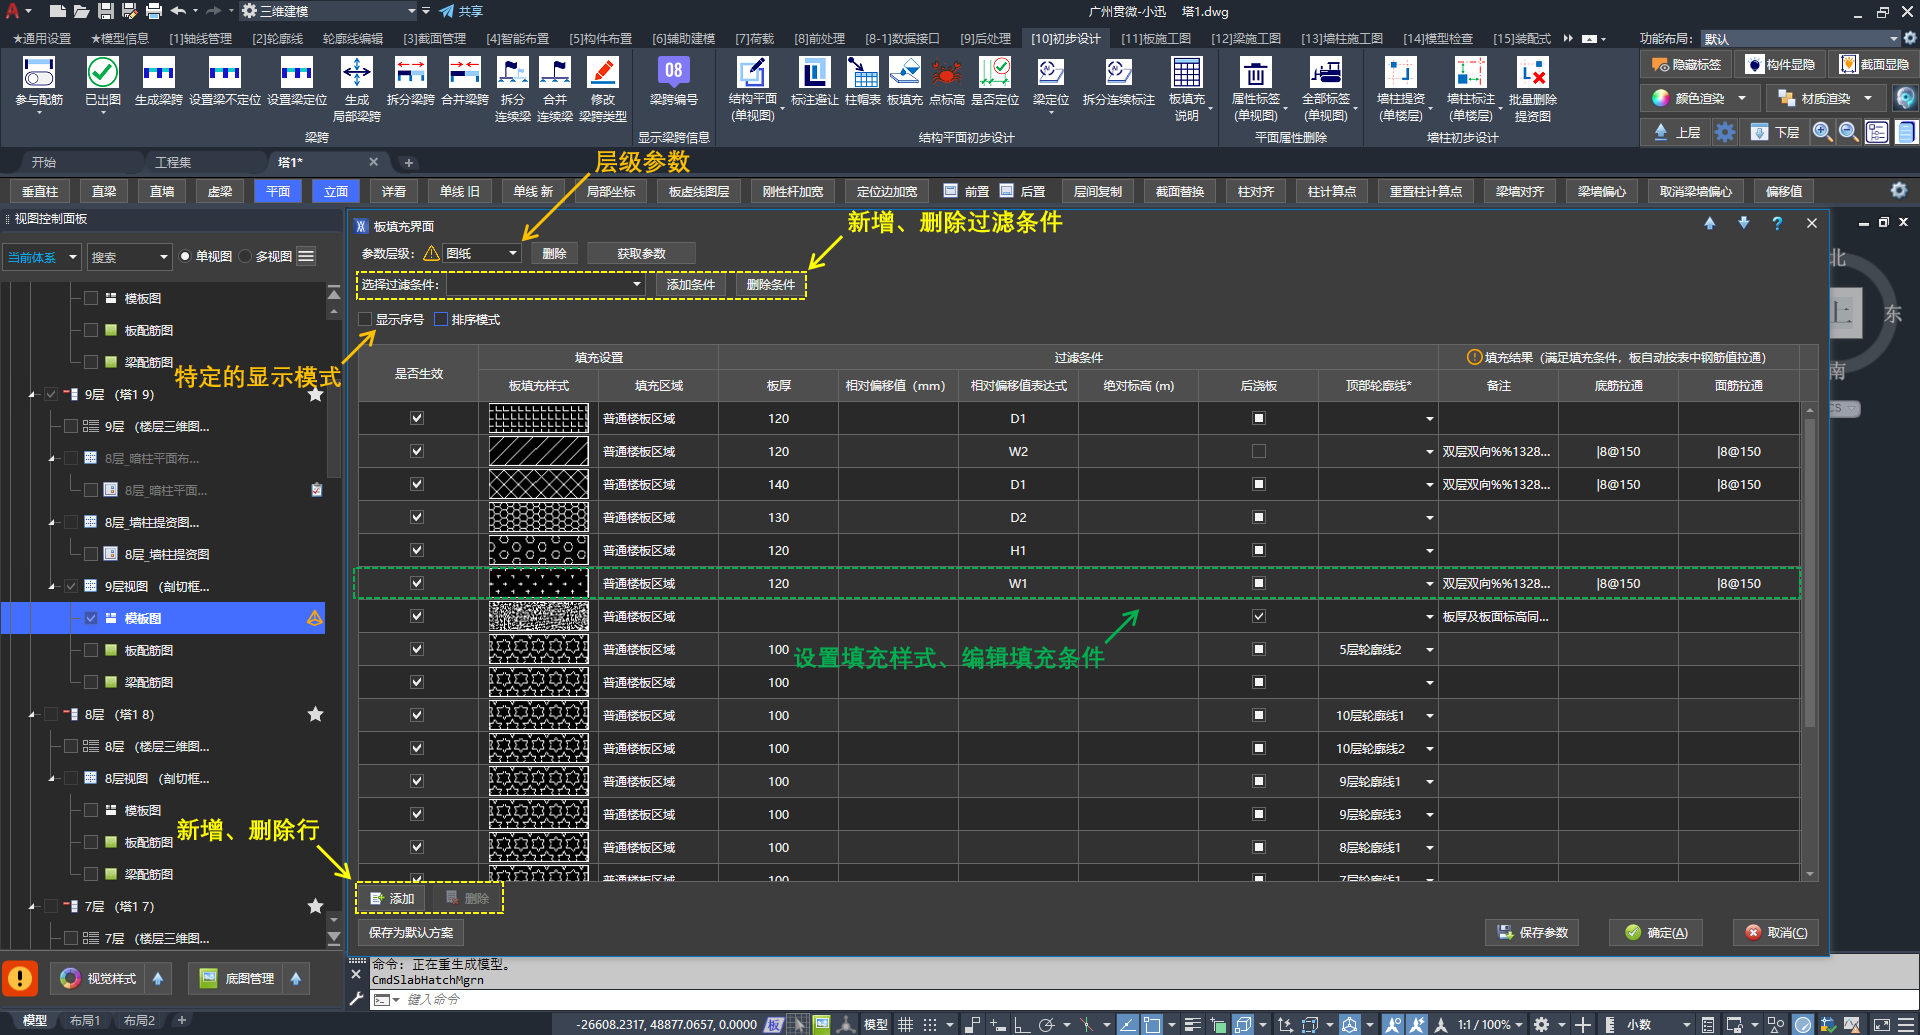Open the 当前体系 dropdown
The width and height of the screenshot is (1920, 1035).
(42, 257)
